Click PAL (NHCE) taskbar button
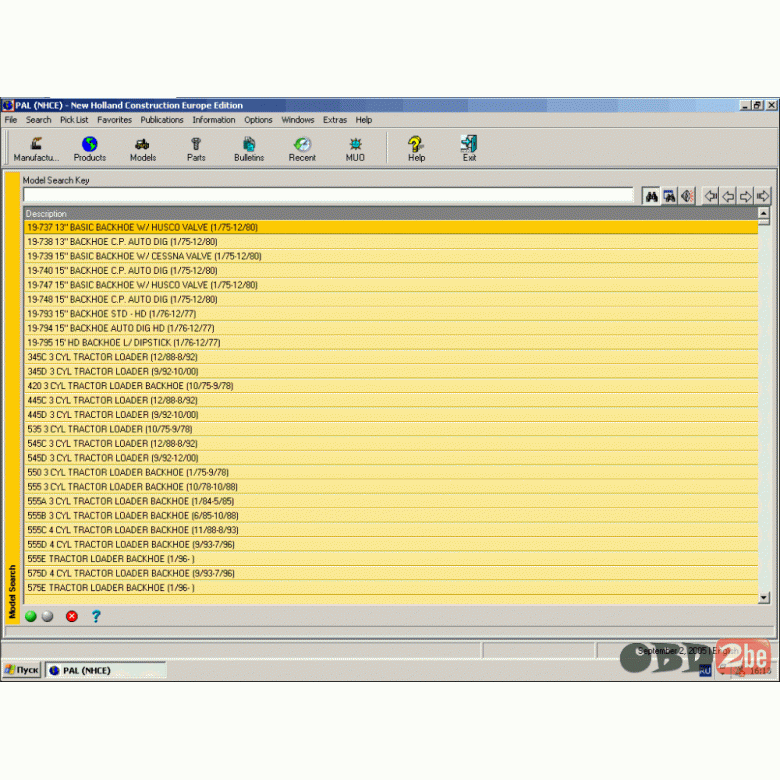This screenshot has height=780, width=780. [105, 670]
